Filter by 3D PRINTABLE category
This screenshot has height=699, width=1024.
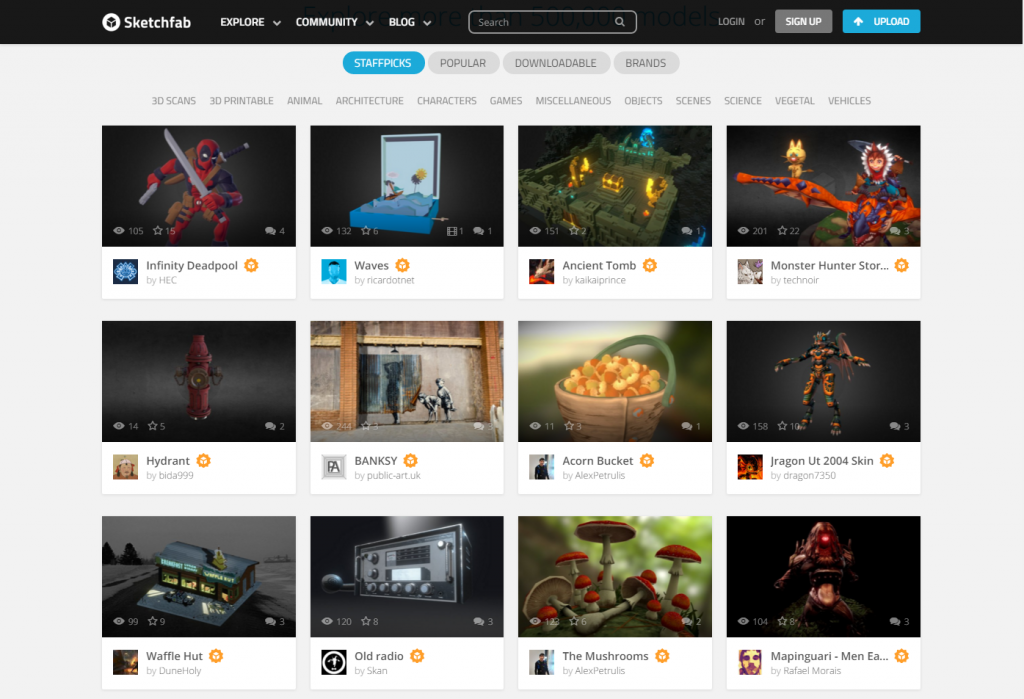(242, 101)
